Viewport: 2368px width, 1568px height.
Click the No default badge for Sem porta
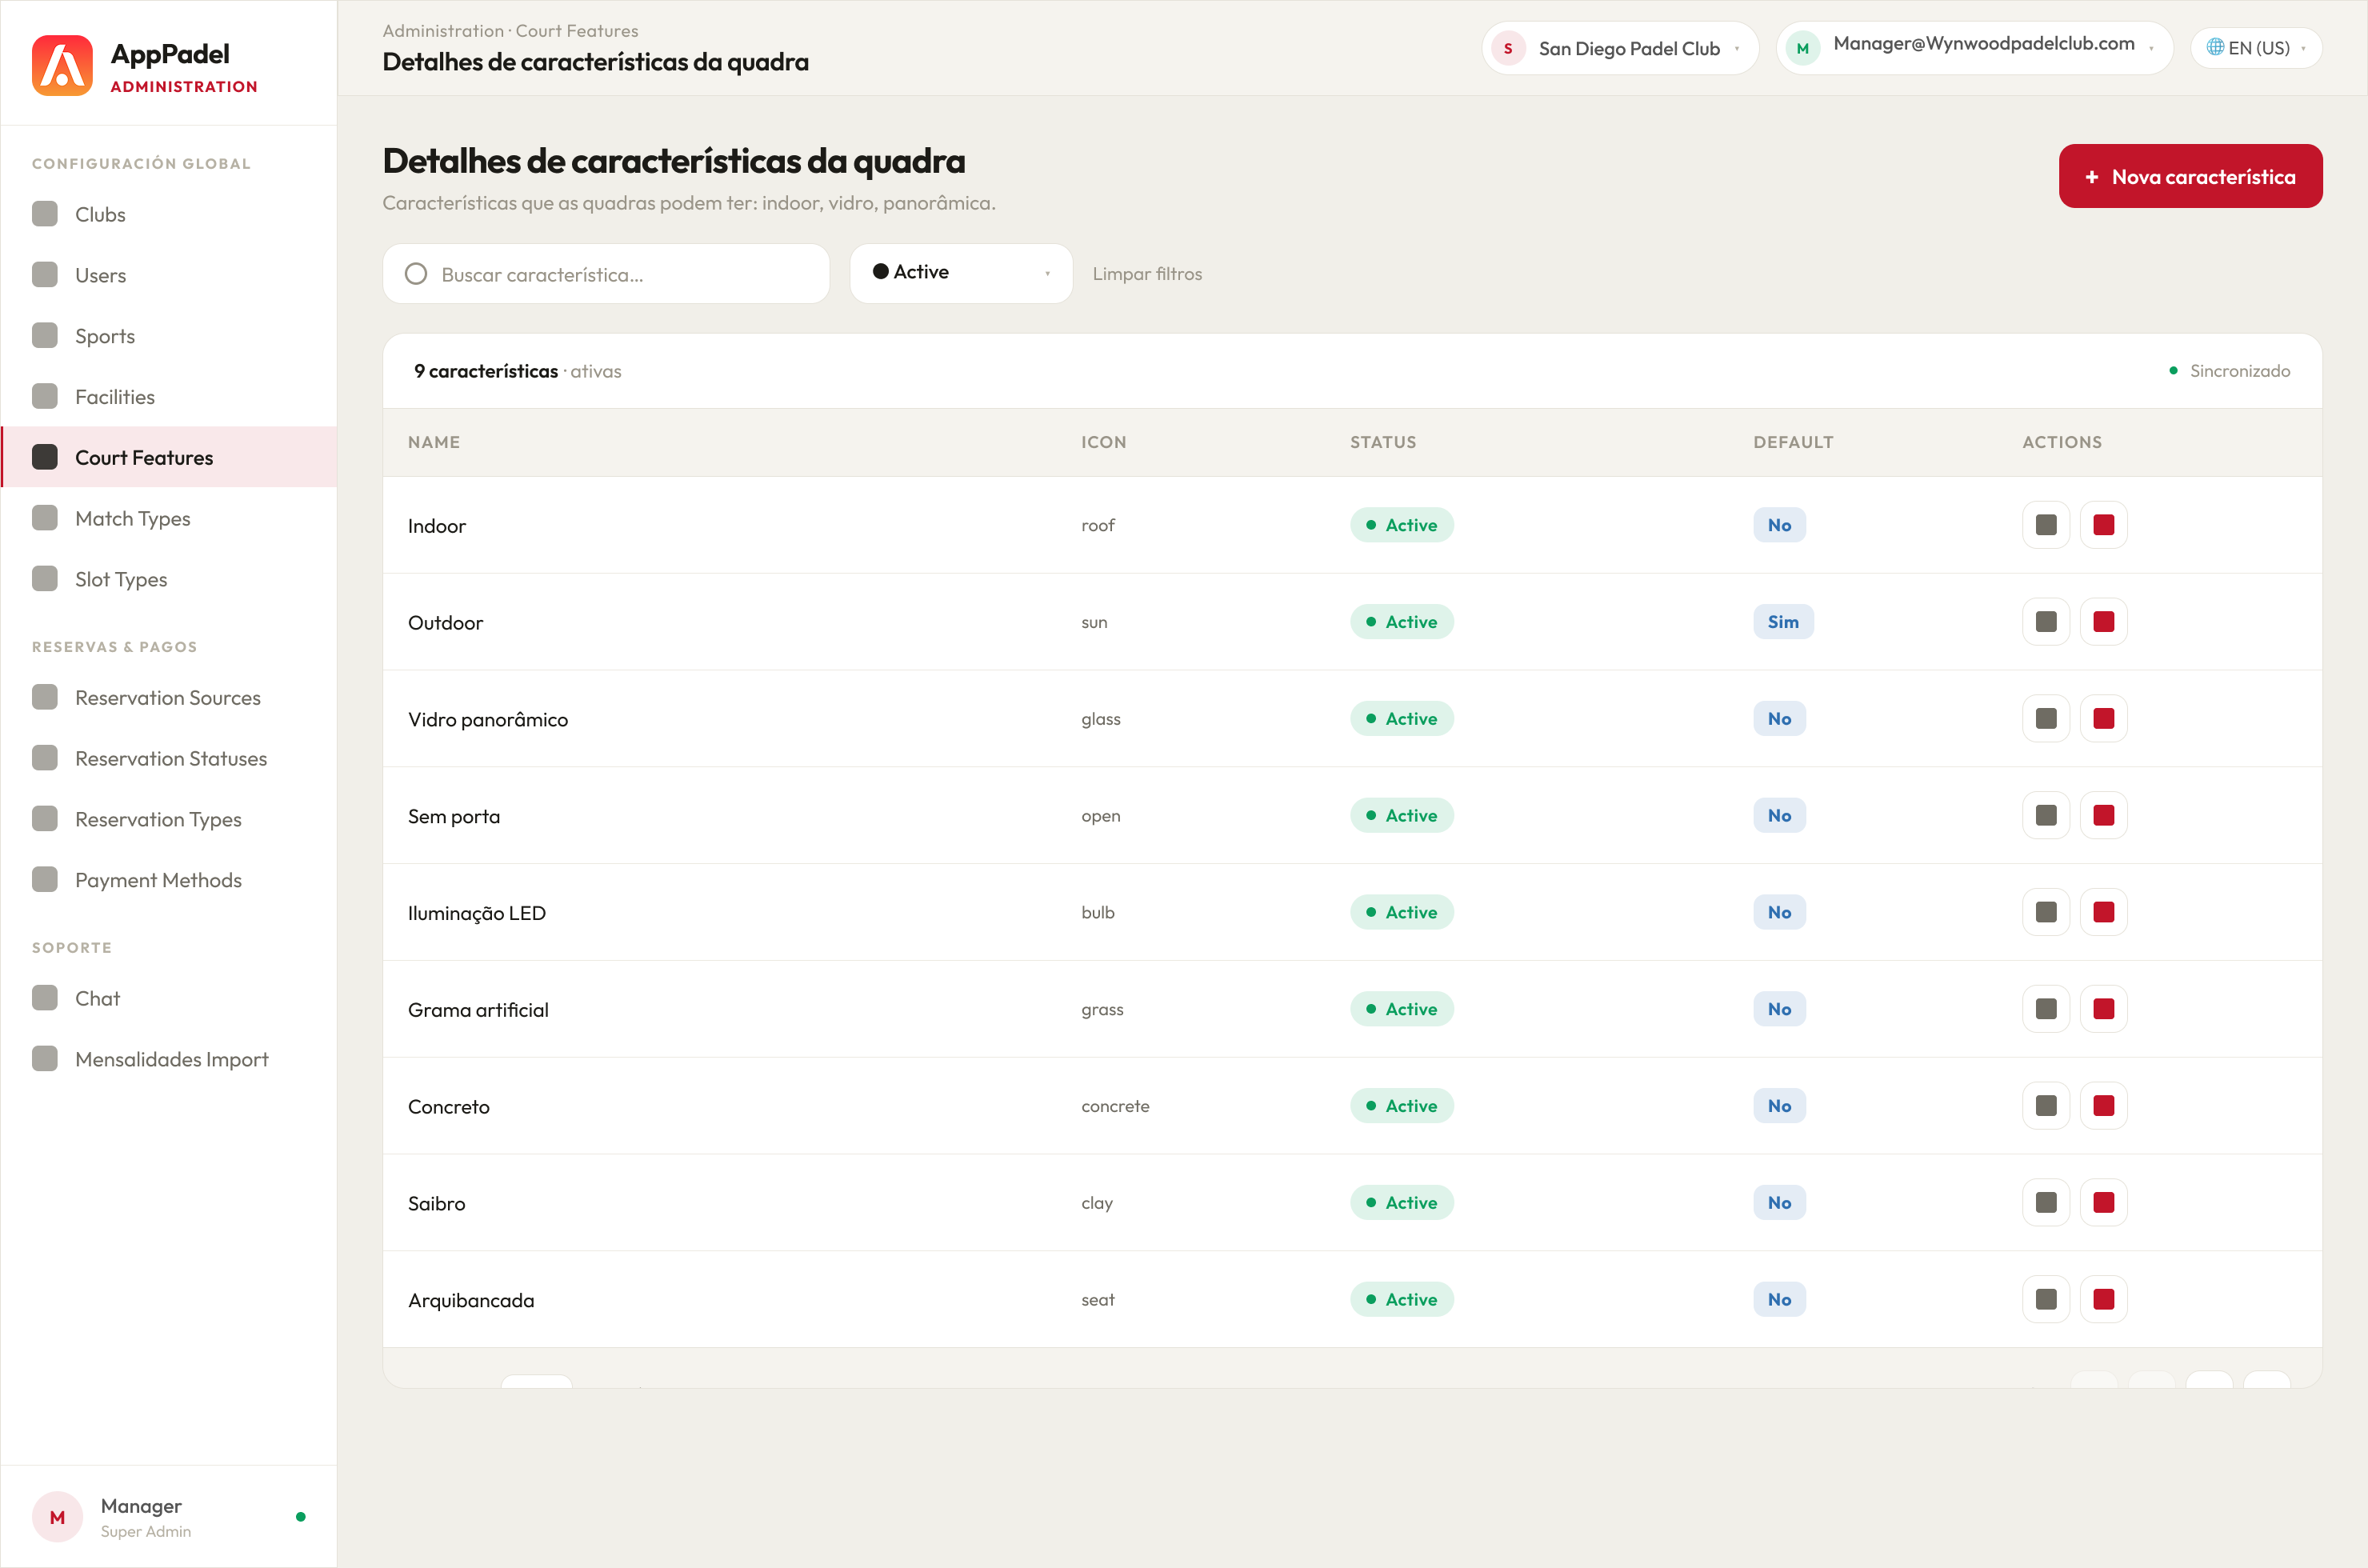pos(1779,816)
